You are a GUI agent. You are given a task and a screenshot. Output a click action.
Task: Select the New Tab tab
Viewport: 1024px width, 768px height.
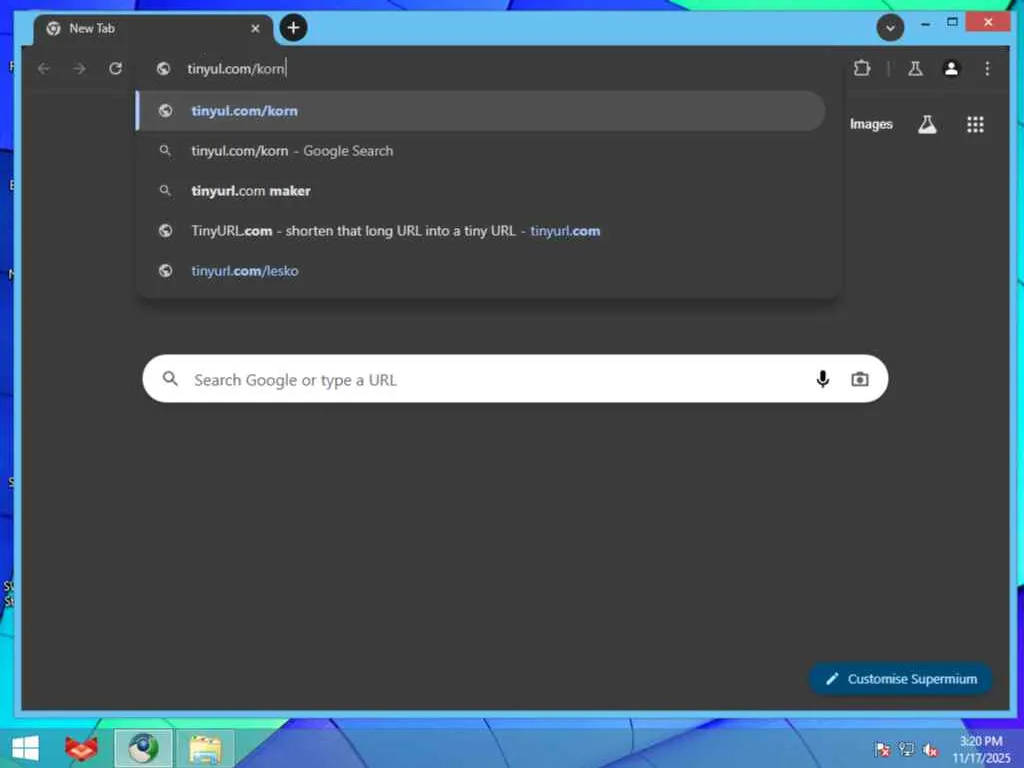click(153, 29)
